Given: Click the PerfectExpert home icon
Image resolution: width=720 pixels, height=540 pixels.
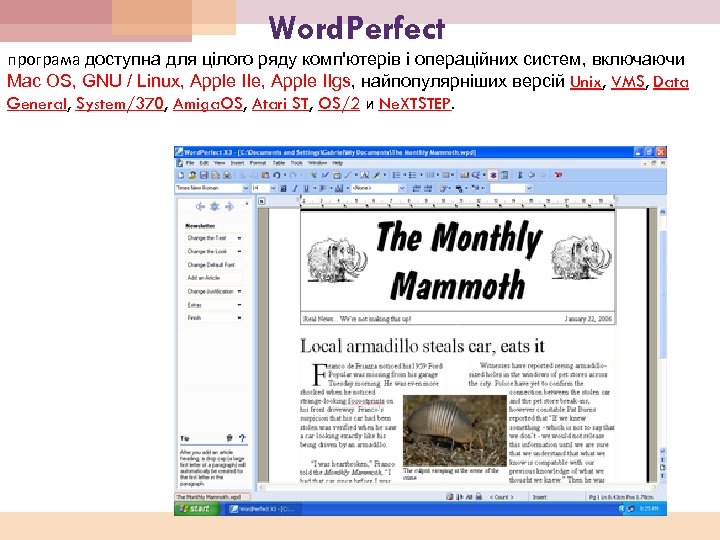Looking at the screenshot, I should 214,207.
